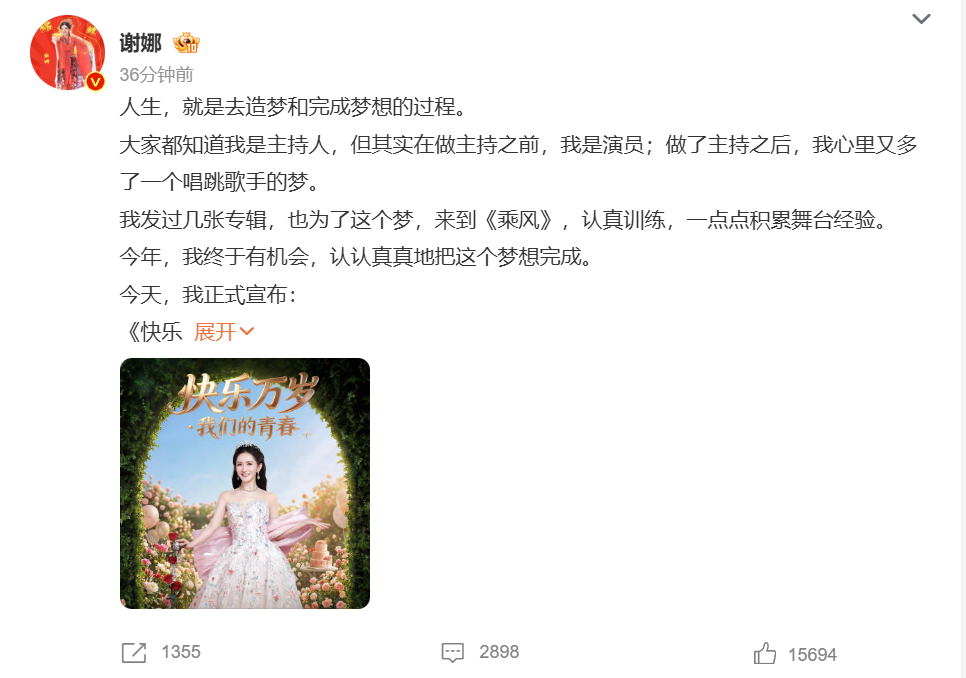Viewport: 966px width, 678px height.
Task: Open comments via the speech bubble icon
Action: pyautogui.click(x=453, y=652)
